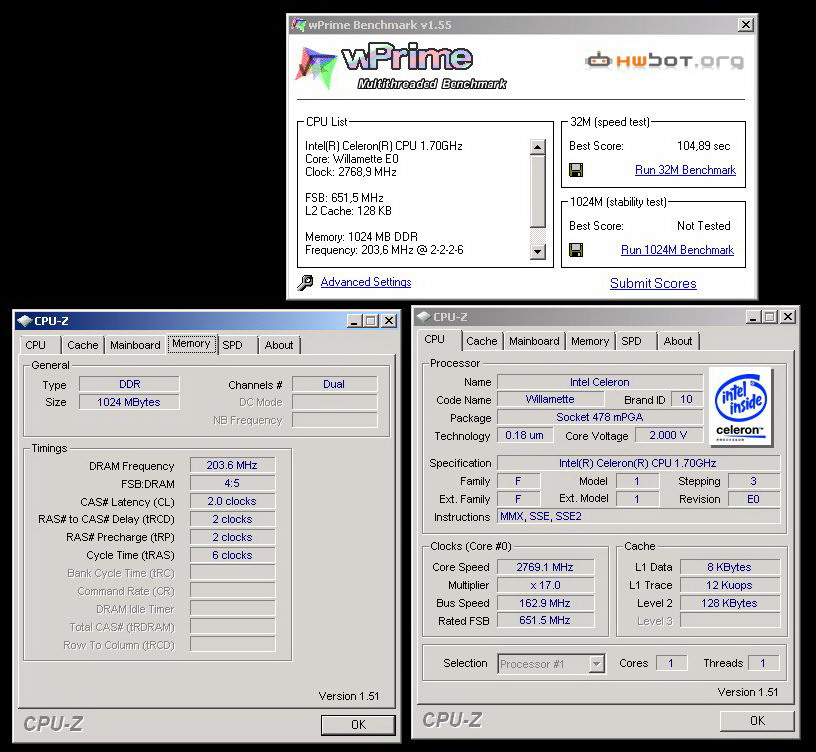Click Channels field showing Dual
The image size is (816, 752).
tap(334, 384)
